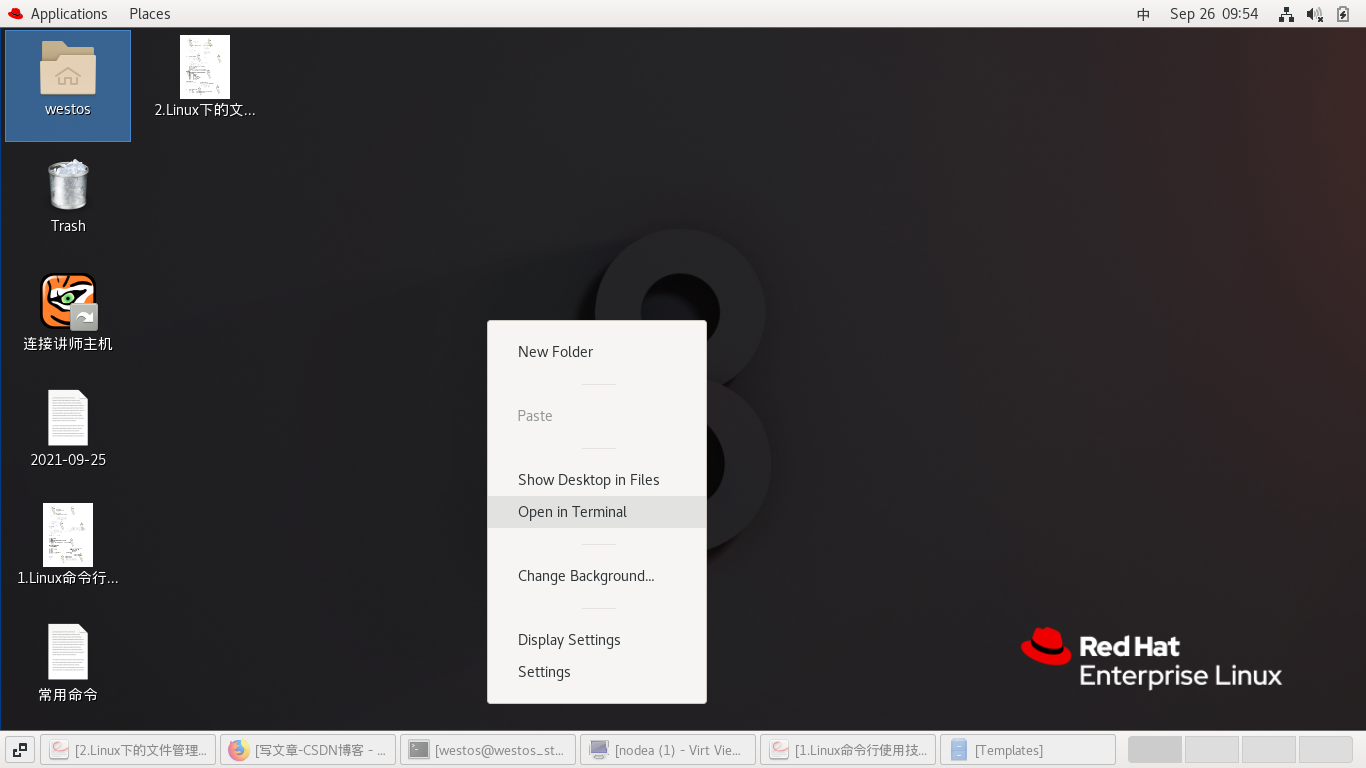
Task: Click the muted volume icon in top bar
Action: pyautogui.click(x=1314, y=14)
